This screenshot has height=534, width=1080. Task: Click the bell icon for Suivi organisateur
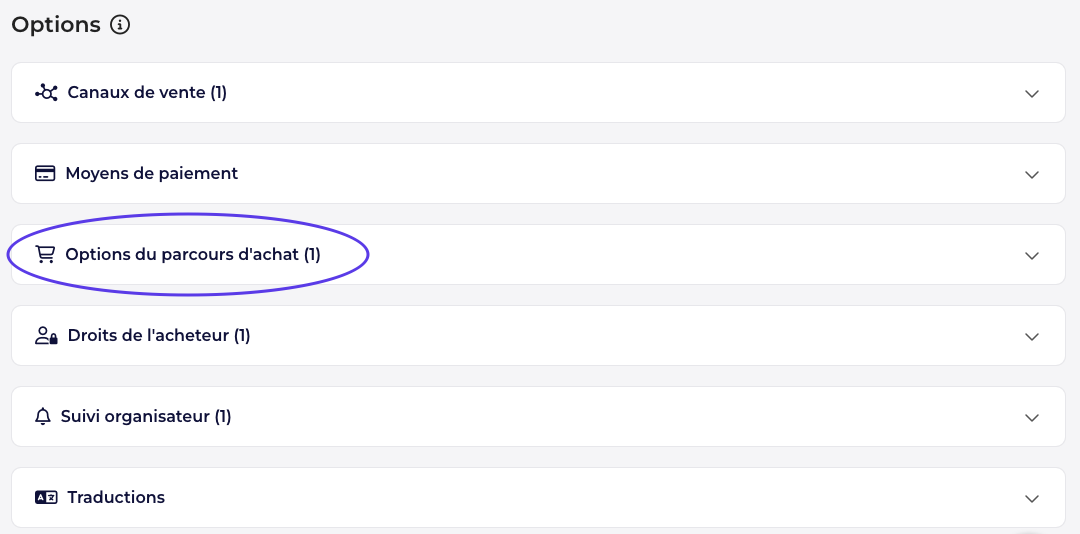tap(43, 417)
